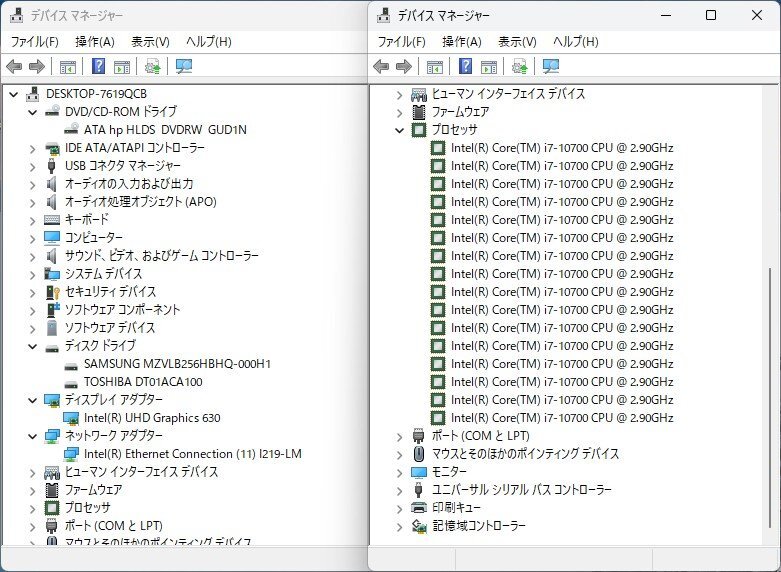Image resolution: width=781 pixels, height=572 pixels.
Task: Expand ユニバーサル シリアル バス コントローラー node
Action: click(399, 490)
